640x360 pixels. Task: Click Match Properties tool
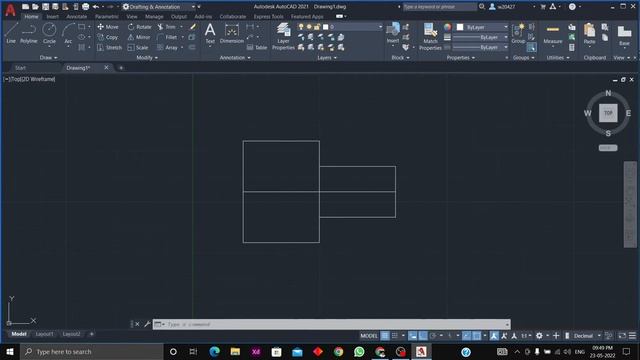[x=430, y=37]
